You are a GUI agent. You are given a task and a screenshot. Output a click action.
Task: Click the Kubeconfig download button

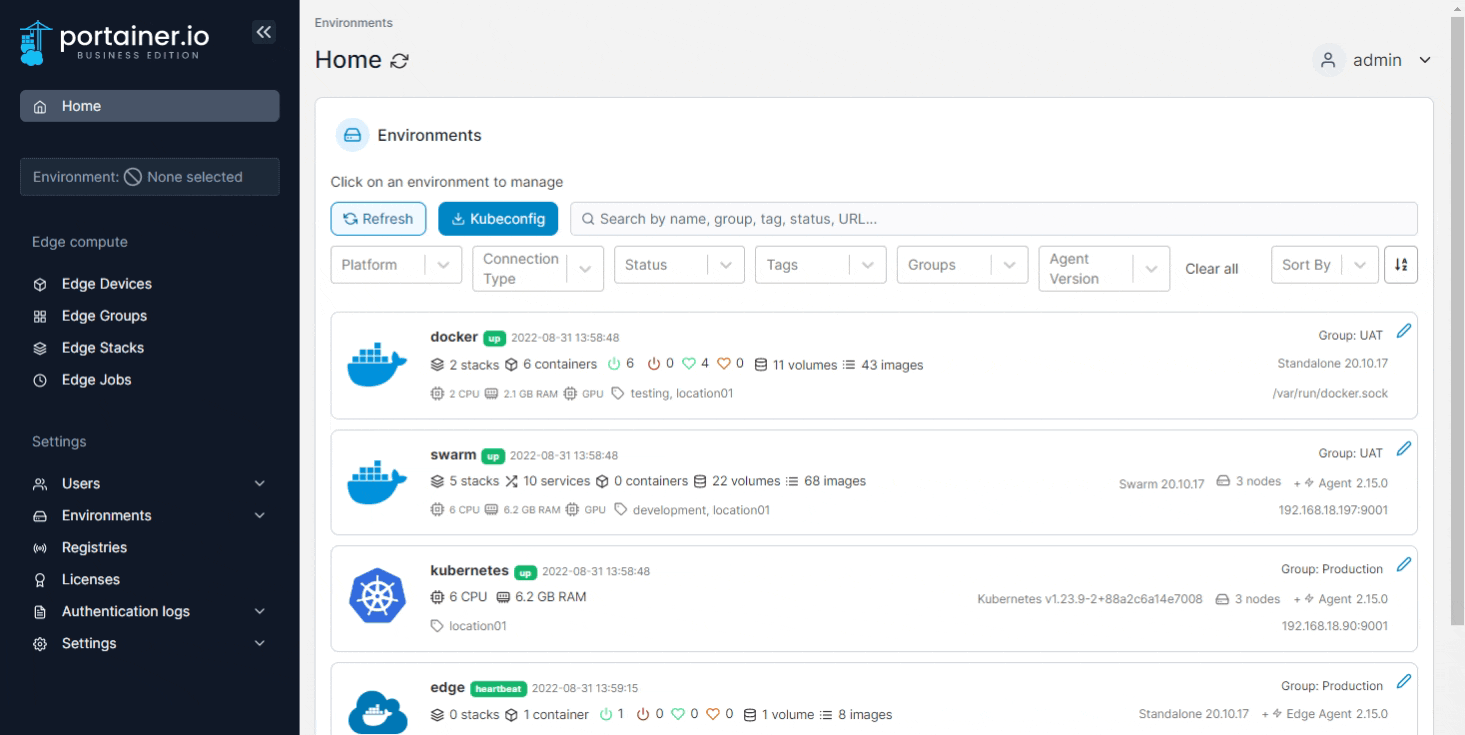tap(498, 219)
